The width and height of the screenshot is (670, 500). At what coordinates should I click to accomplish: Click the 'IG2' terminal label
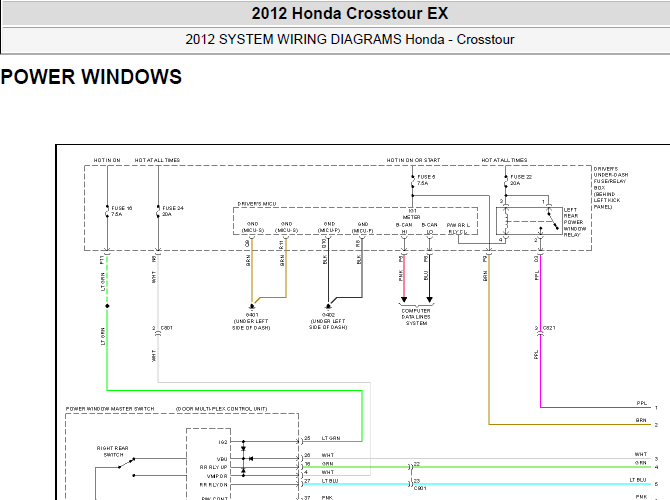click(223, 442)
